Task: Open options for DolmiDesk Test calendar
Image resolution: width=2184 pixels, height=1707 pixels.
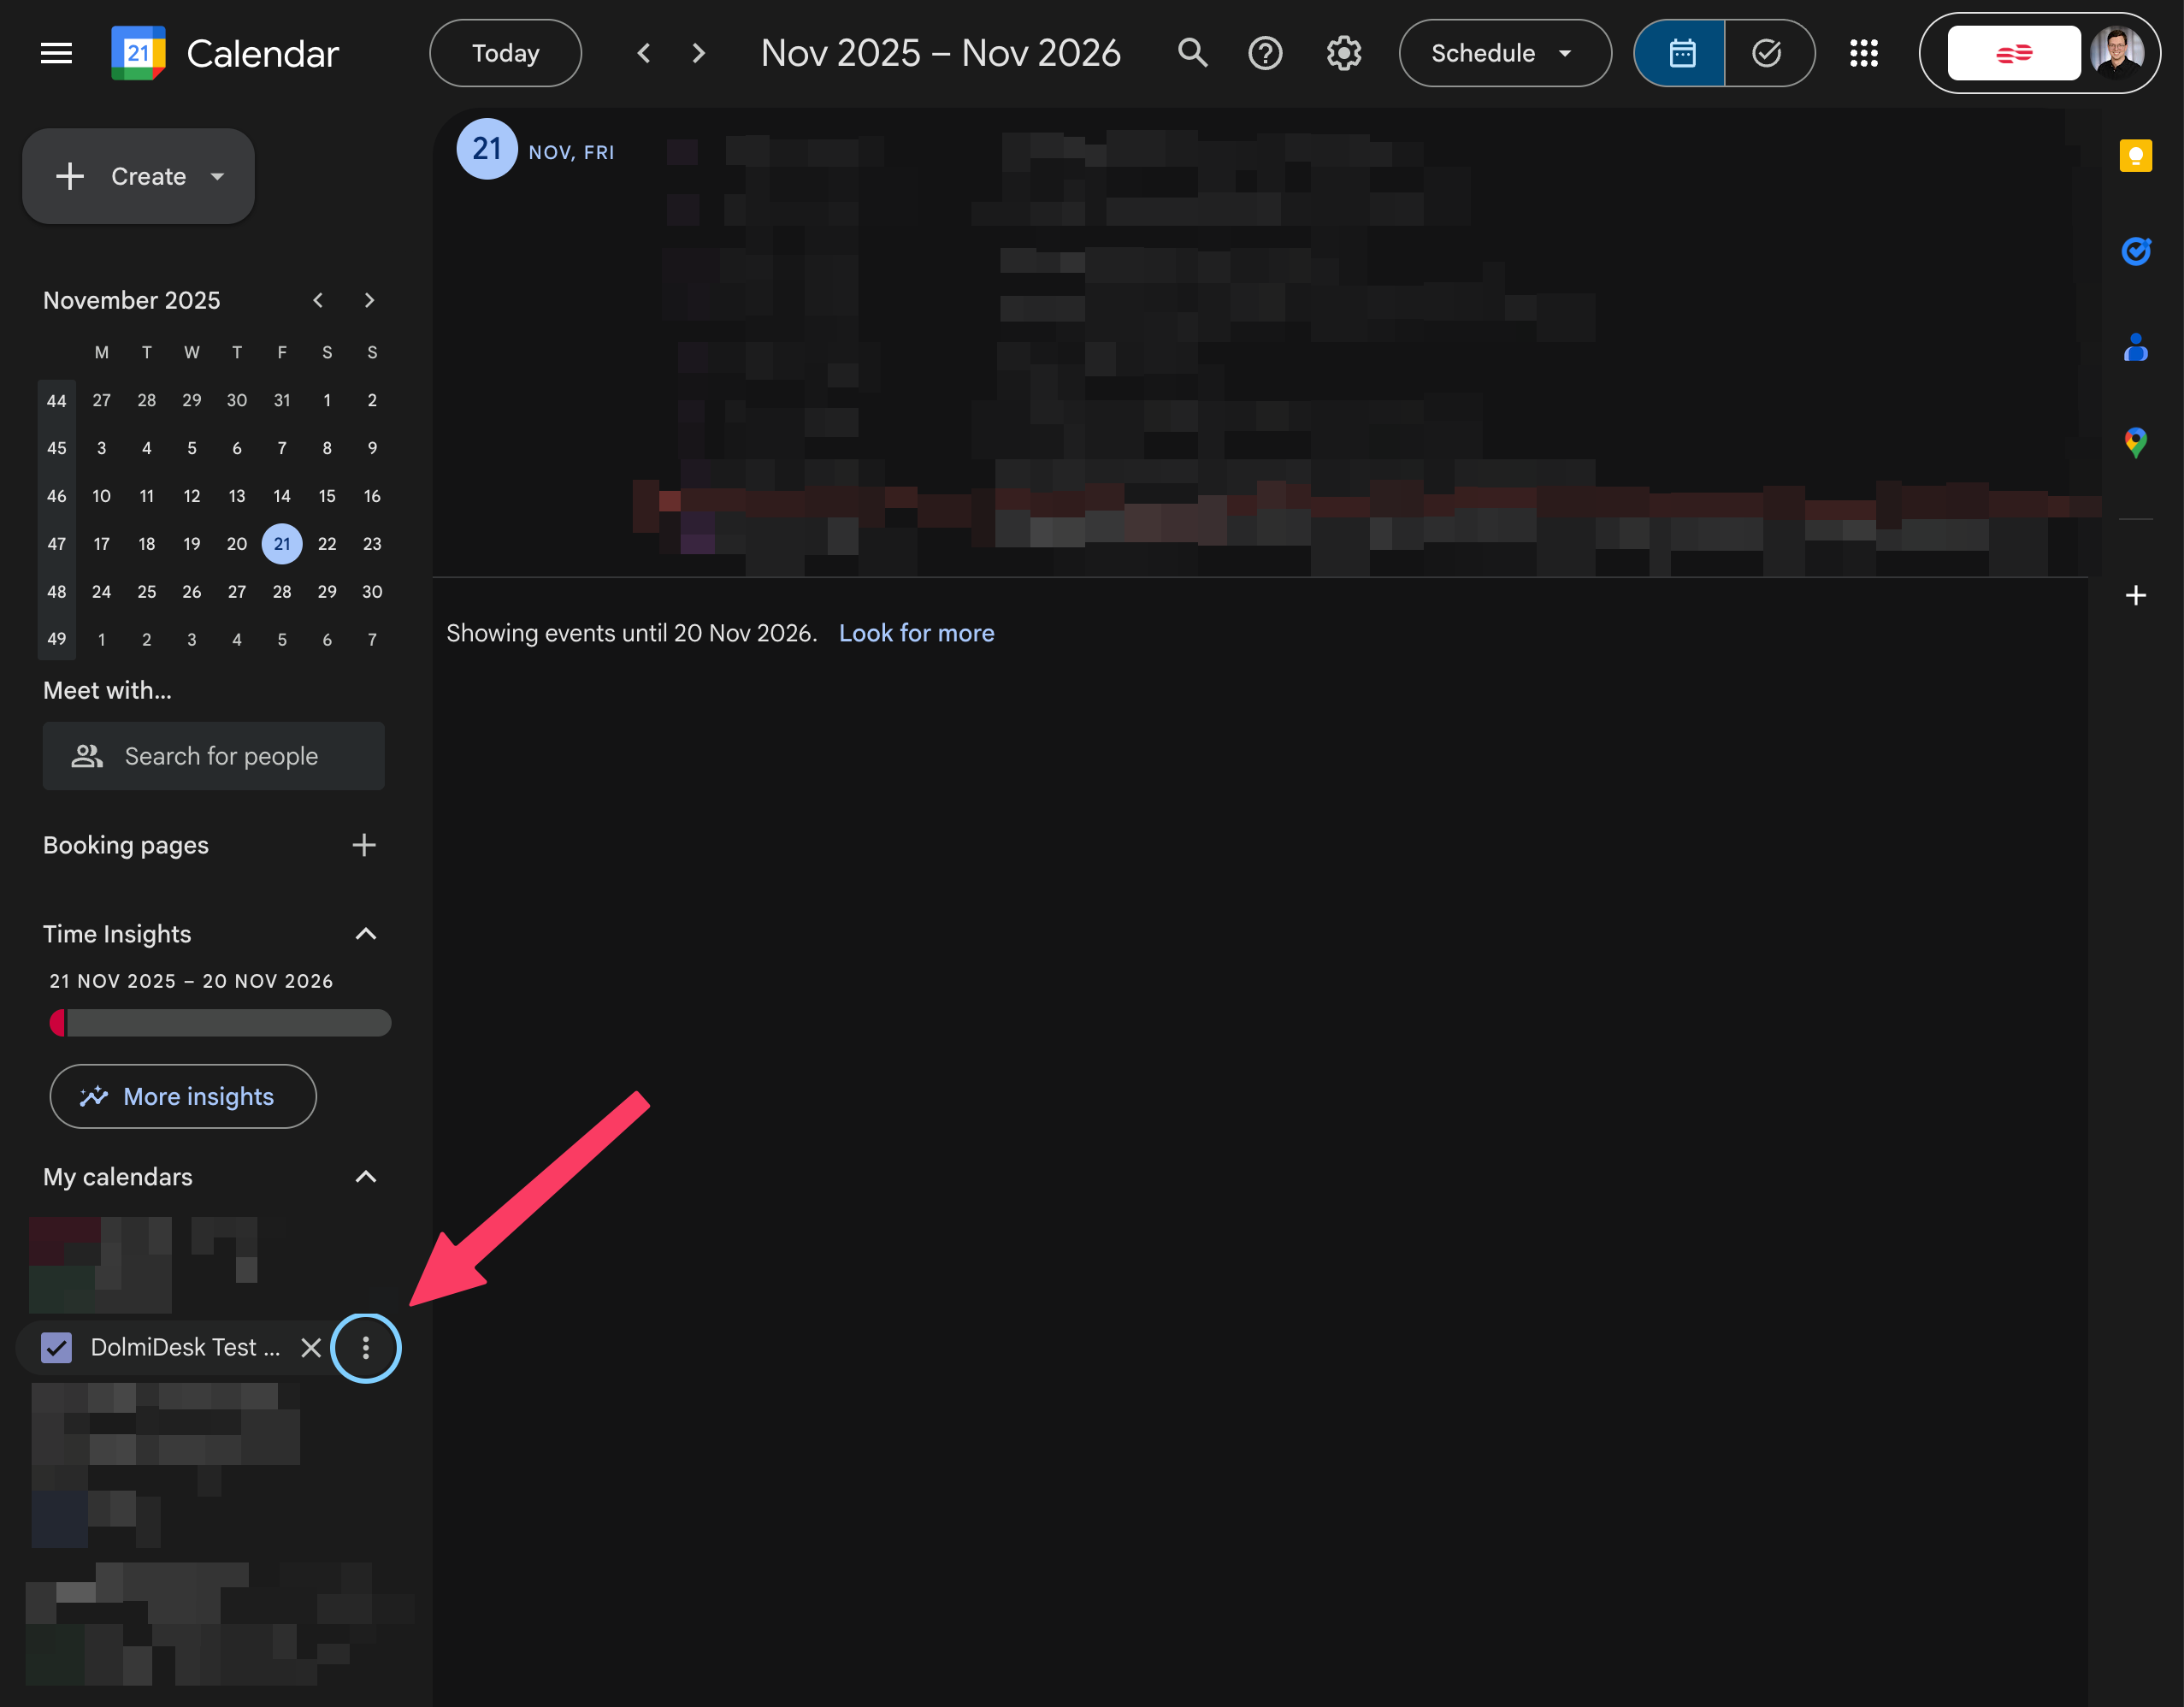Action: pyautogui.click(x=366, y=1347)
